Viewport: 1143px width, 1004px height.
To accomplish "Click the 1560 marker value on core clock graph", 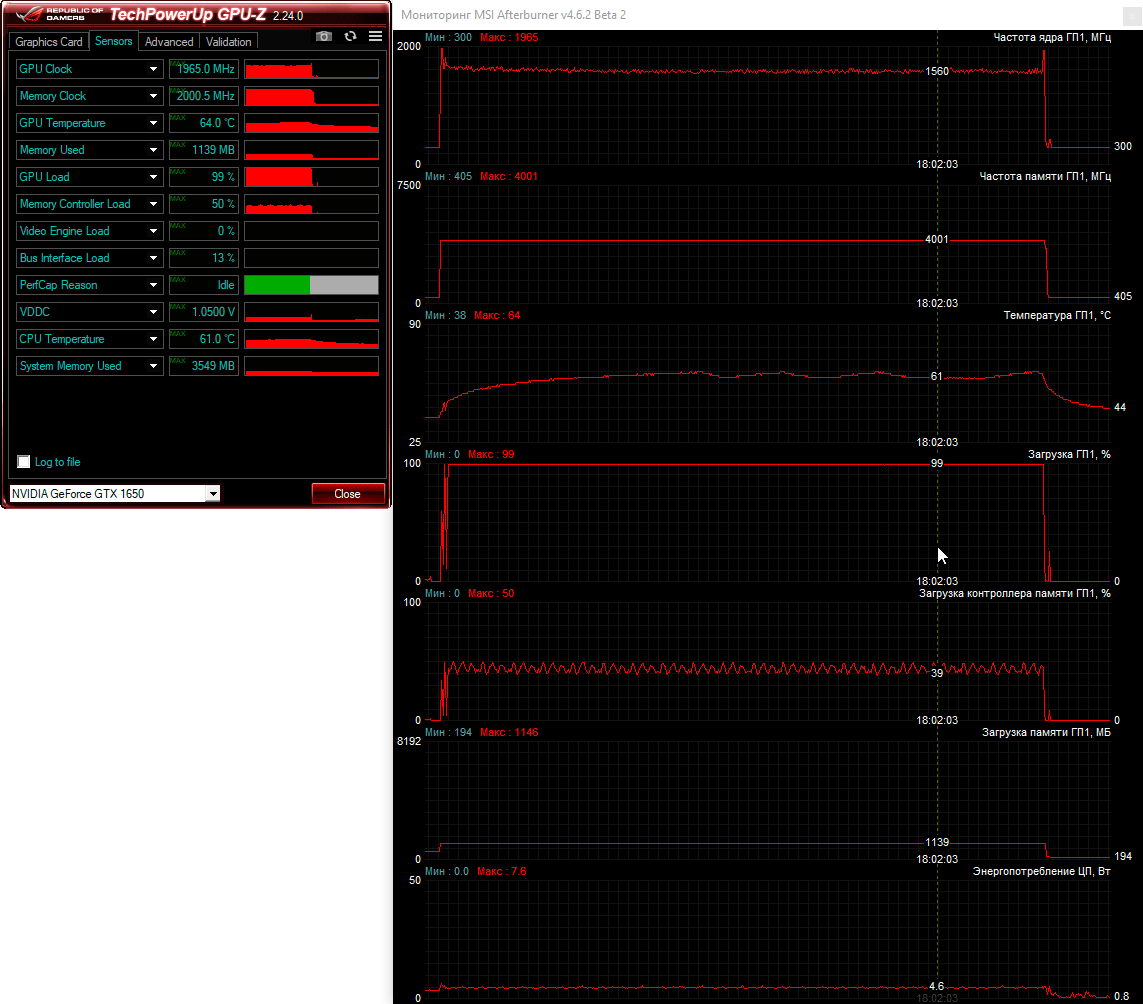I will pyautogui.click(x=937, y=71).
